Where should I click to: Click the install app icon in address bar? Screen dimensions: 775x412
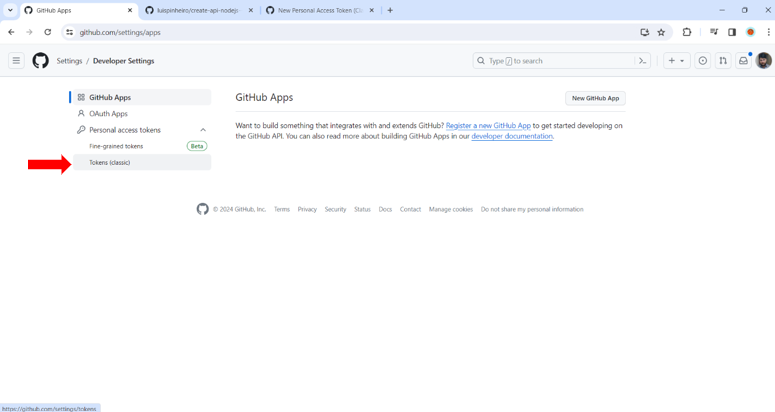click(645, 32)
